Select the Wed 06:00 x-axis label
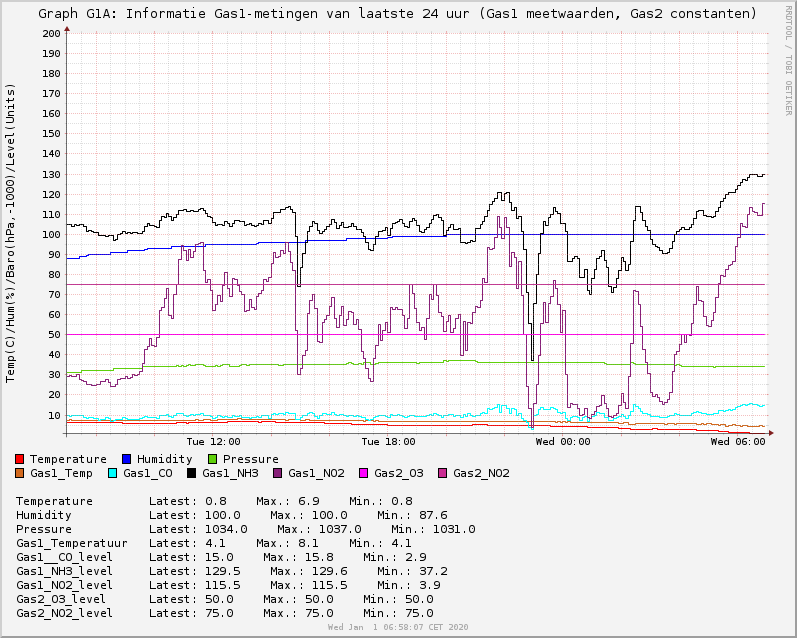797x638 pixels. [x=738, y=441]
